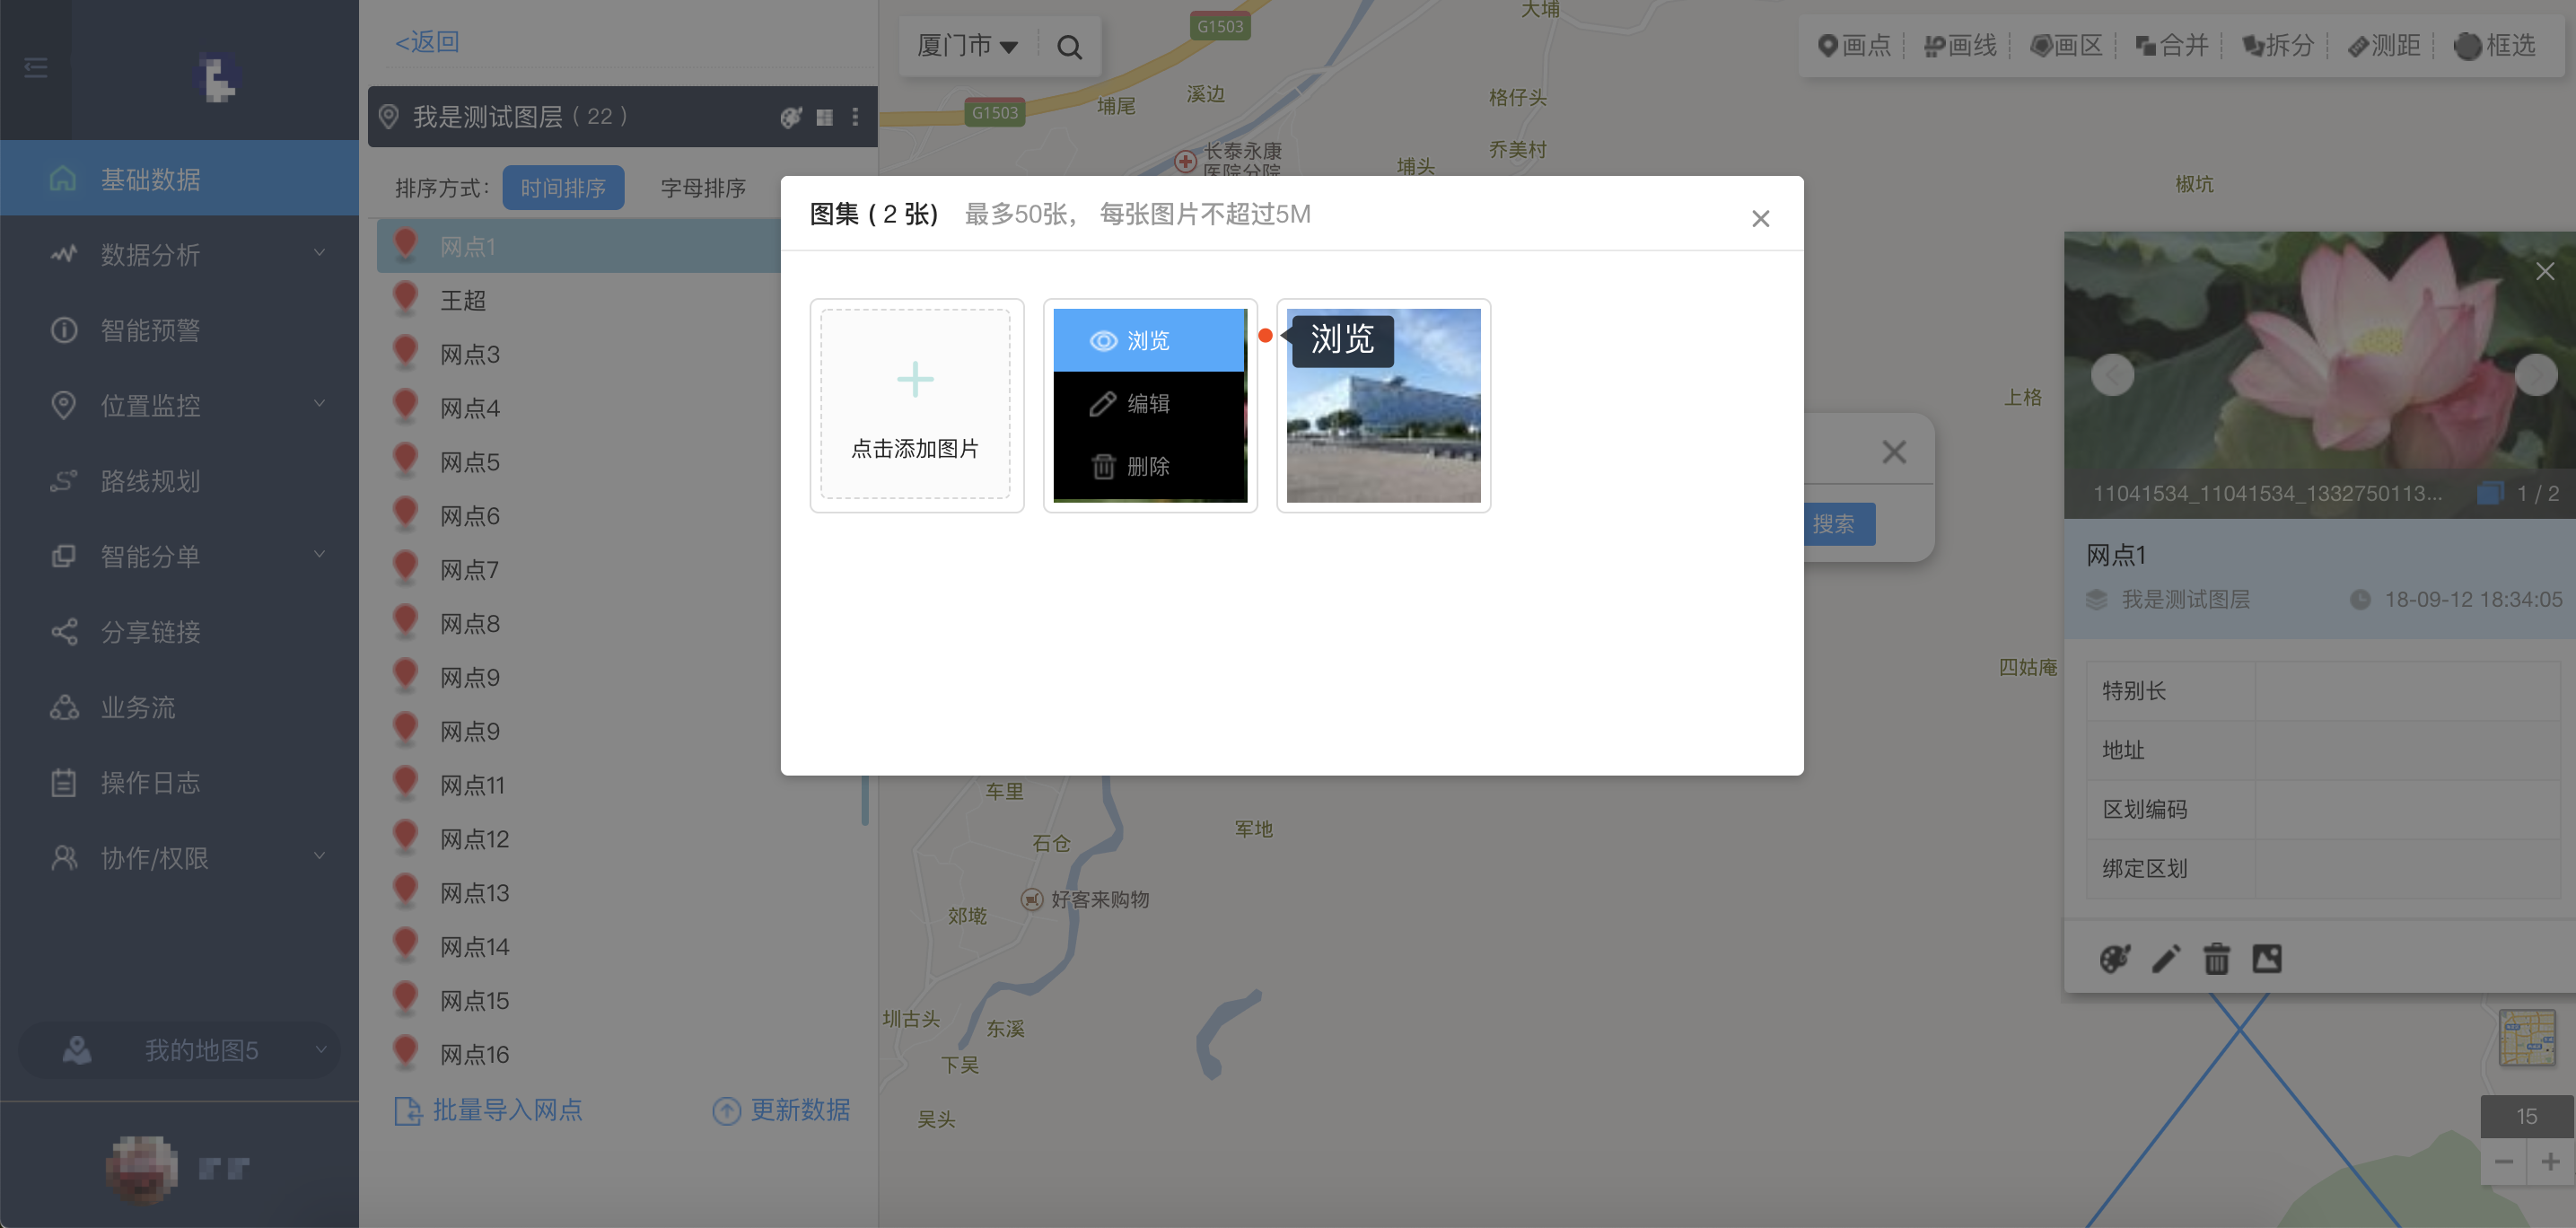
Task: Collapse the sidebar with hamburger icon
Action: click(x=36, y=68)
